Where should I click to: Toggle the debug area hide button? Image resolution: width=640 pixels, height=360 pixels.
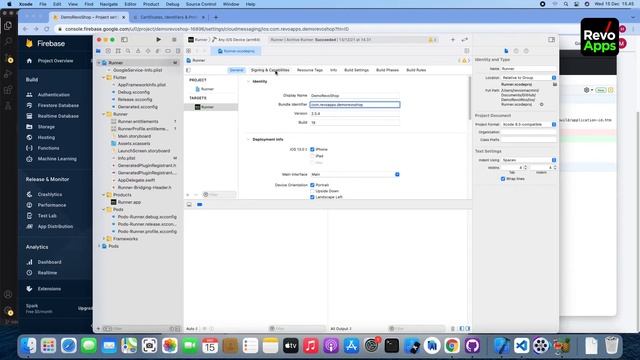[x=189, y=204]
